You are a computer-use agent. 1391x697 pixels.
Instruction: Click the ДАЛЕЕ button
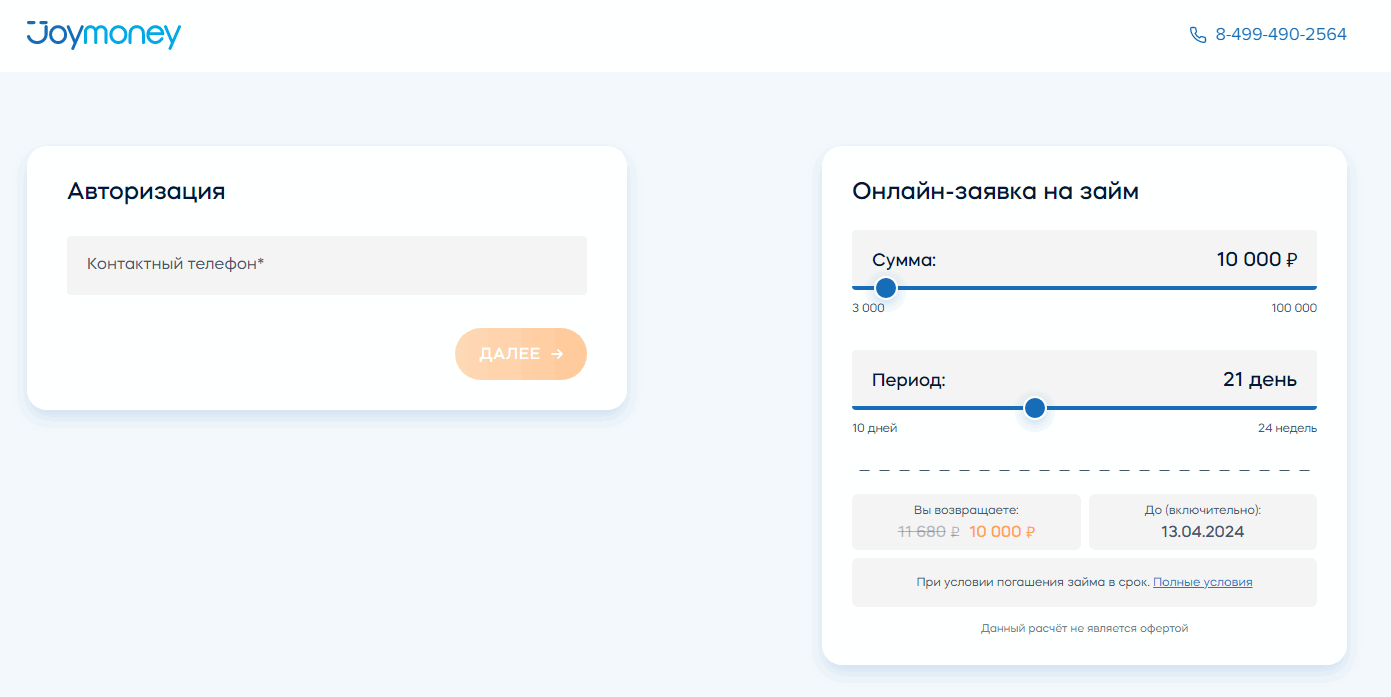coord(521,354)
